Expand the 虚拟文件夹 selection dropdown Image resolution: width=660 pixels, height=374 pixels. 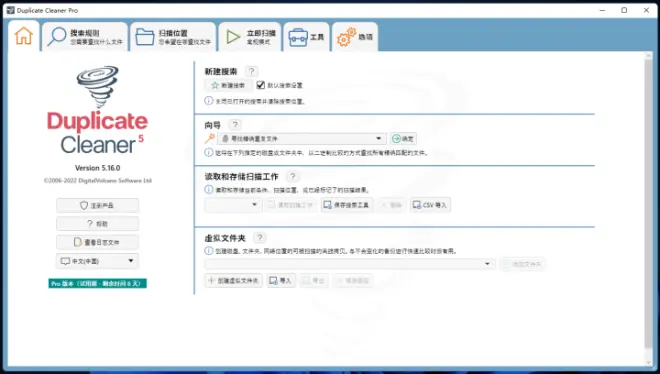point(350,264)
